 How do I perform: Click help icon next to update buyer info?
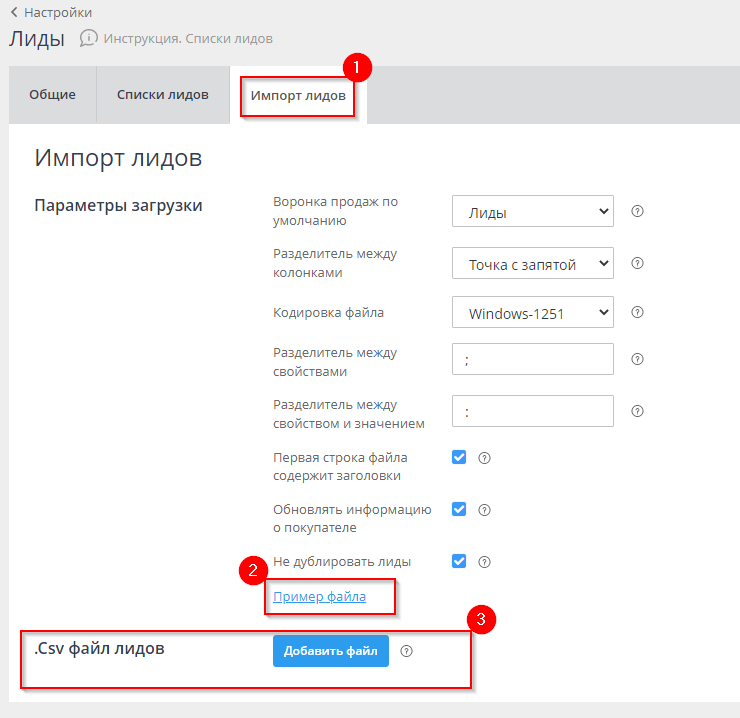[485, 509]
